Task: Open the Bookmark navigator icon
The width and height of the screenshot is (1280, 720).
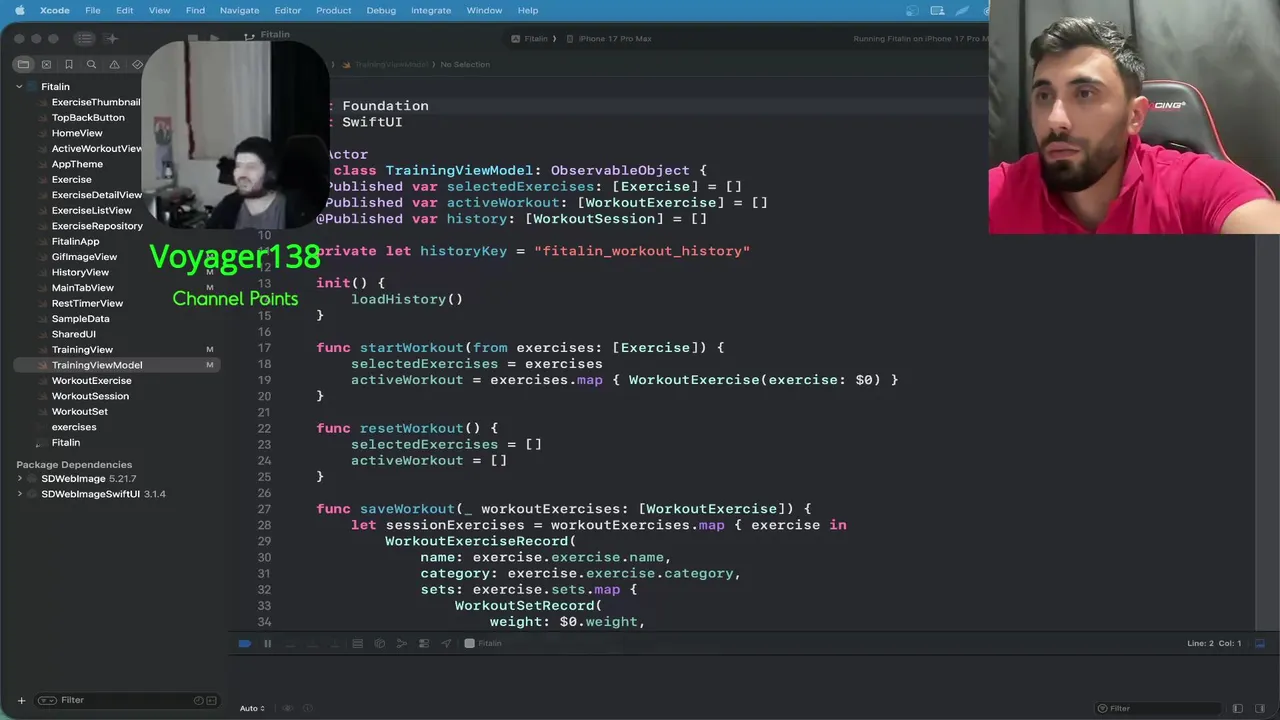Action: pyautogui.click(x=69, y=64)
